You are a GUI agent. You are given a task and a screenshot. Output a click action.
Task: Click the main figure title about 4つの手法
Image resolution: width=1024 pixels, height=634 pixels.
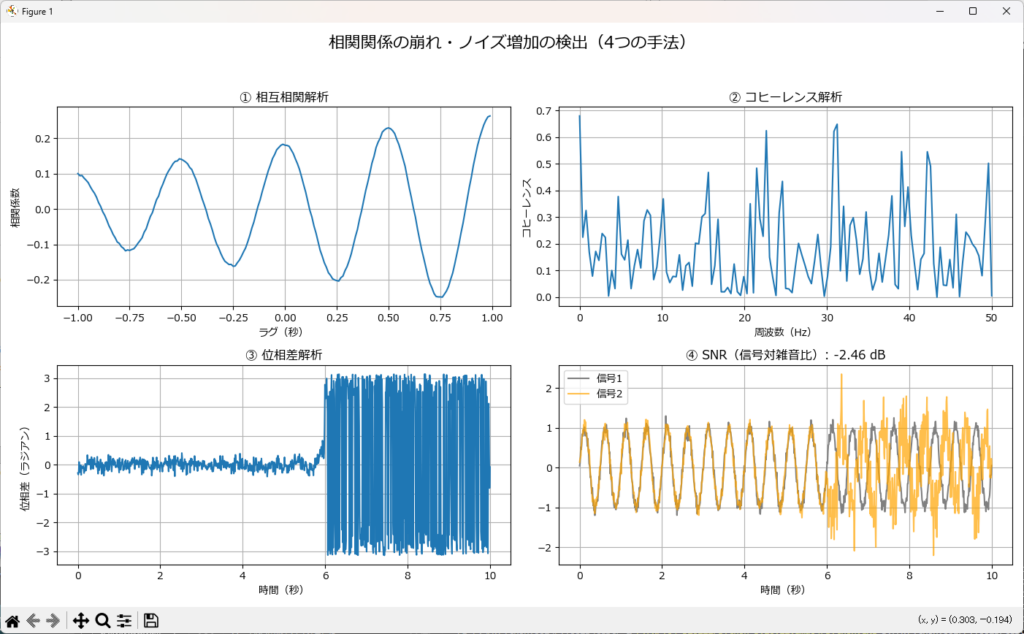coord(508,42)
